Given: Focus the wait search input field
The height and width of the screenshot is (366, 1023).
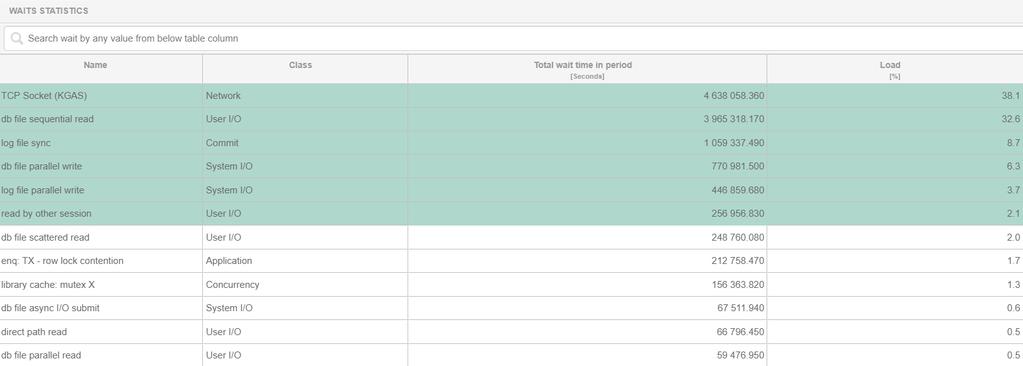Looking at the screenshot, I should point(515,38).
